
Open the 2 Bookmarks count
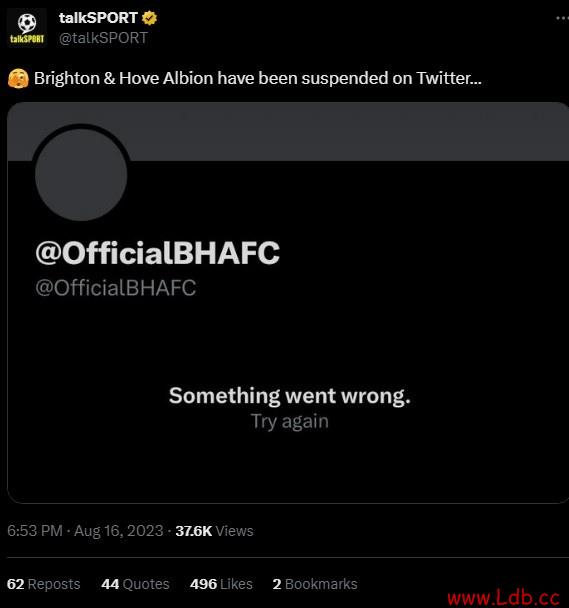point(315,584)
